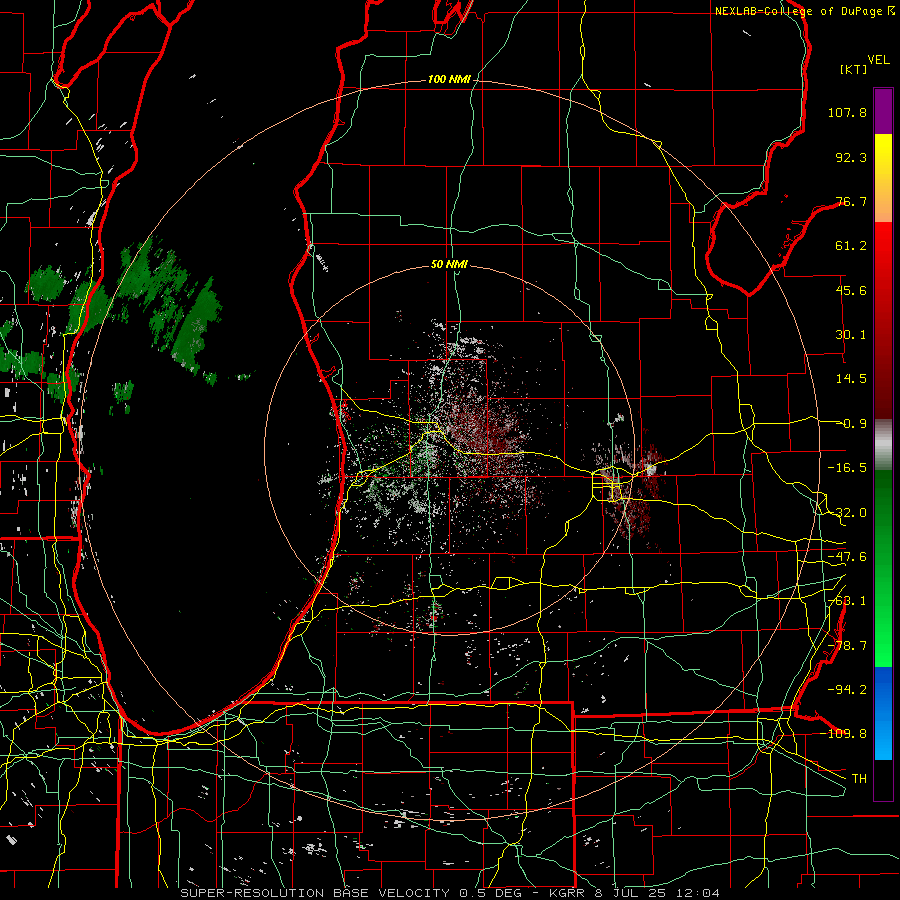Image resolution: width=900 pixels, height=900 pixels.
Task: Click the [KT] units label
Action: tap(853, 69)
